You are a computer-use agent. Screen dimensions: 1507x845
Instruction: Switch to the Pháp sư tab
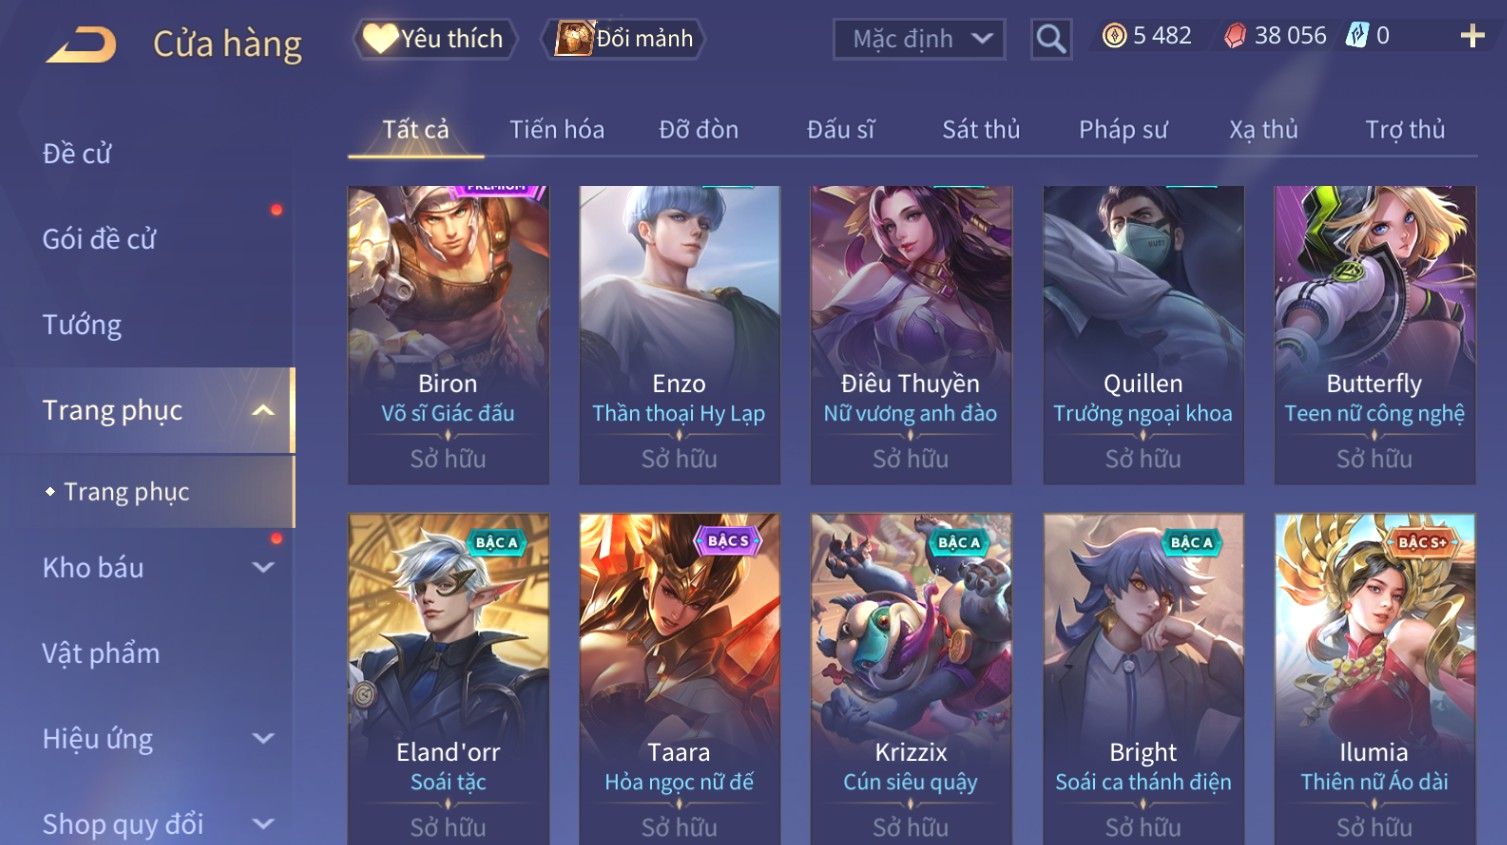click(1123, 130)
